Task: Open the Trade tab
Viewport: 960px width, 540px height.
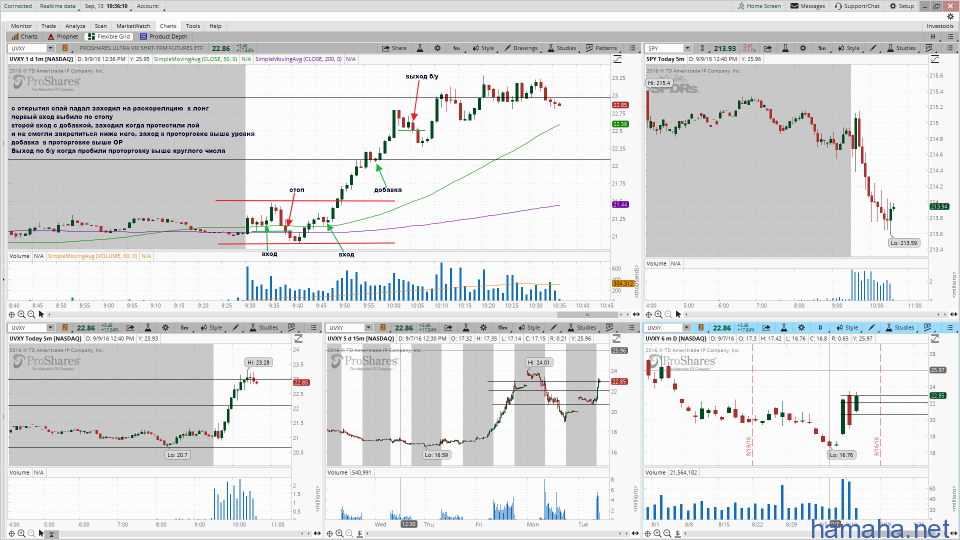Action: pos(48,26)
